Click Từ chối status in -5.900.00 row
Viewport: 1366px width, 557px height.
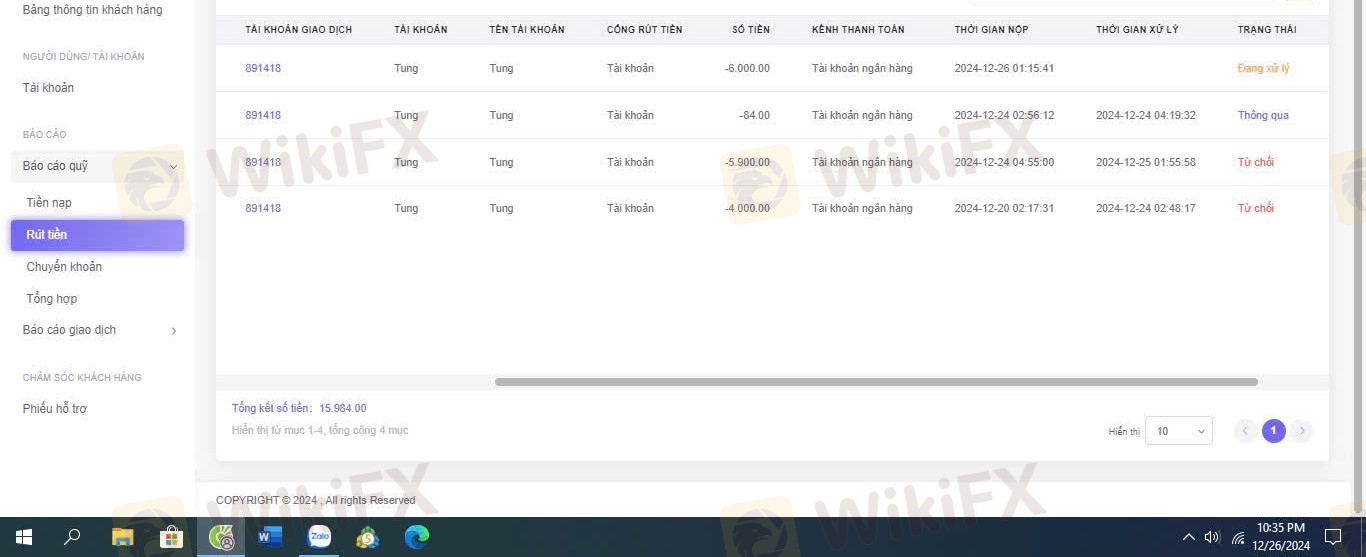(x=1255, y=162)
